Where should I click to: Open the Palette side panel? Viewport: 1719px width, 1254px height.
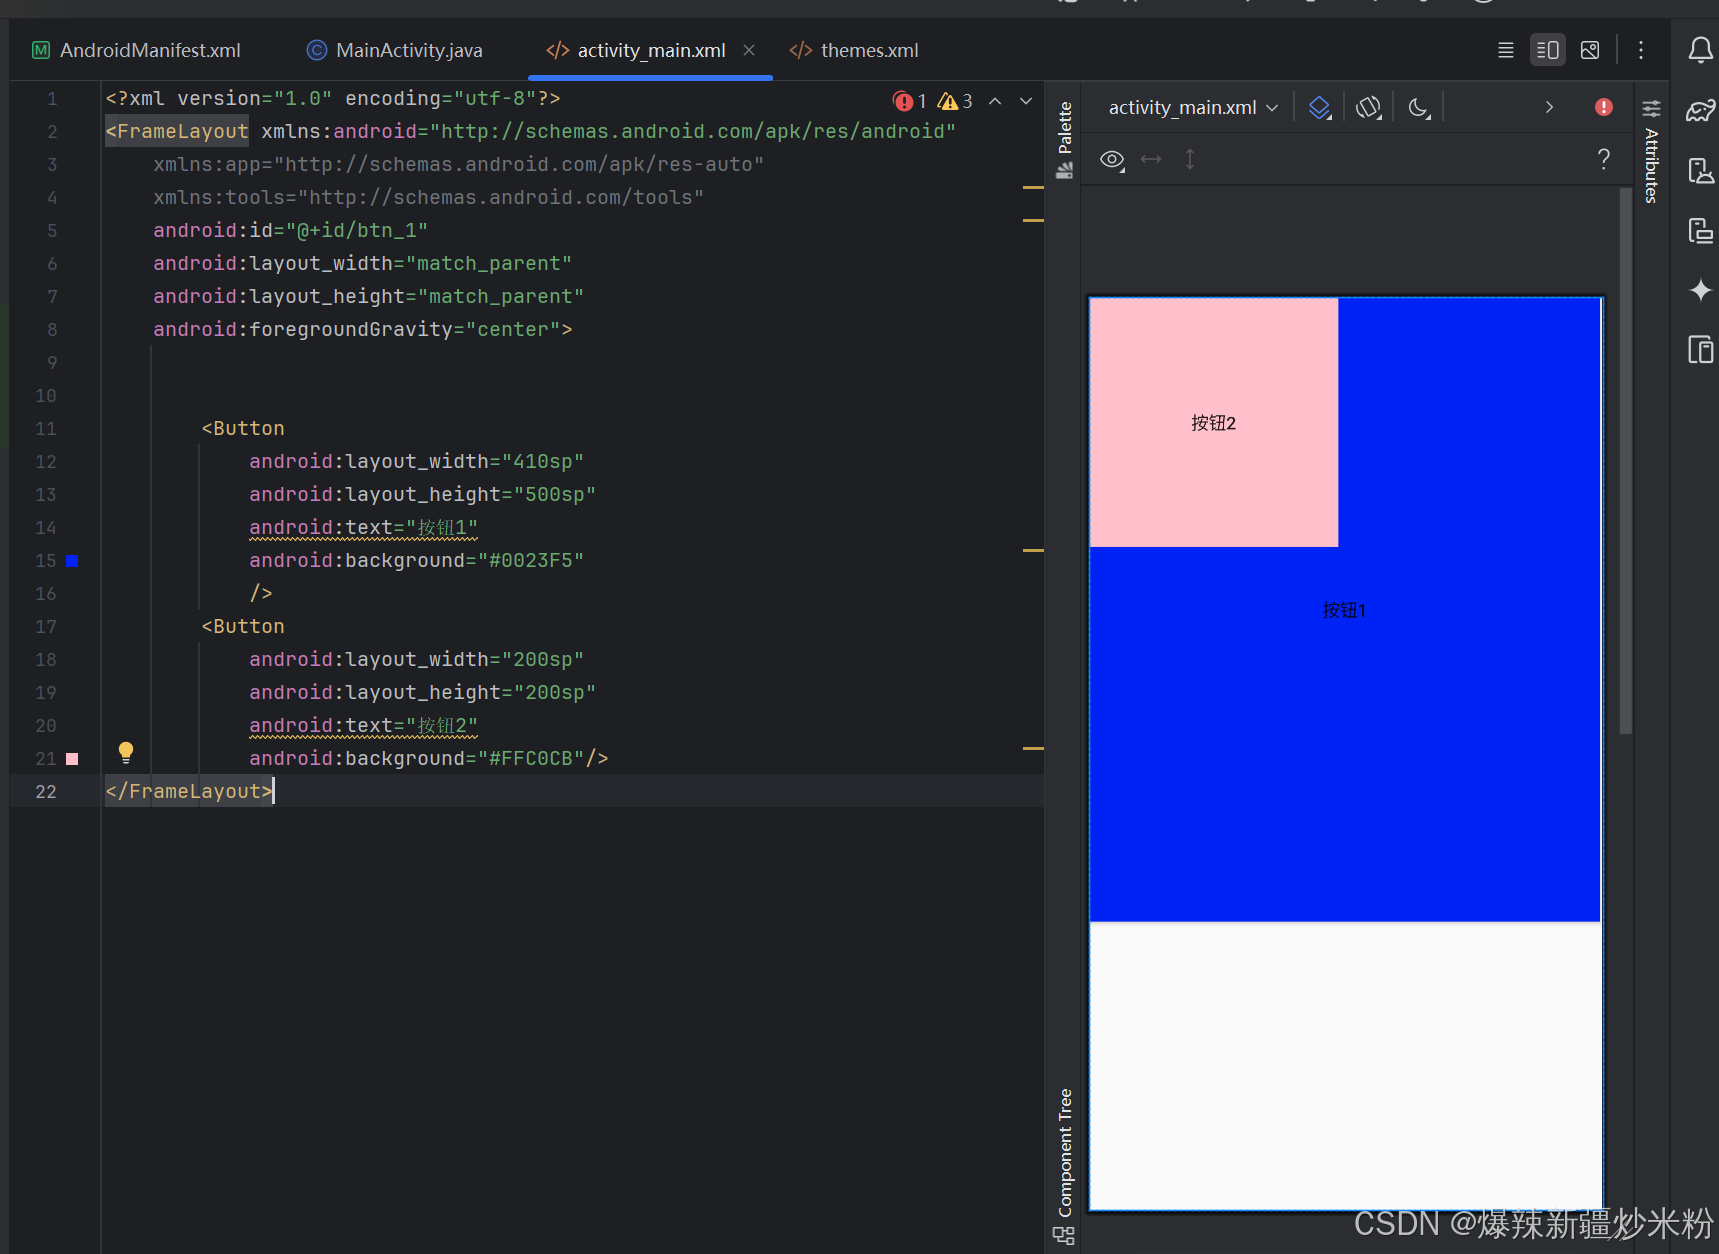coord(1064,140)
